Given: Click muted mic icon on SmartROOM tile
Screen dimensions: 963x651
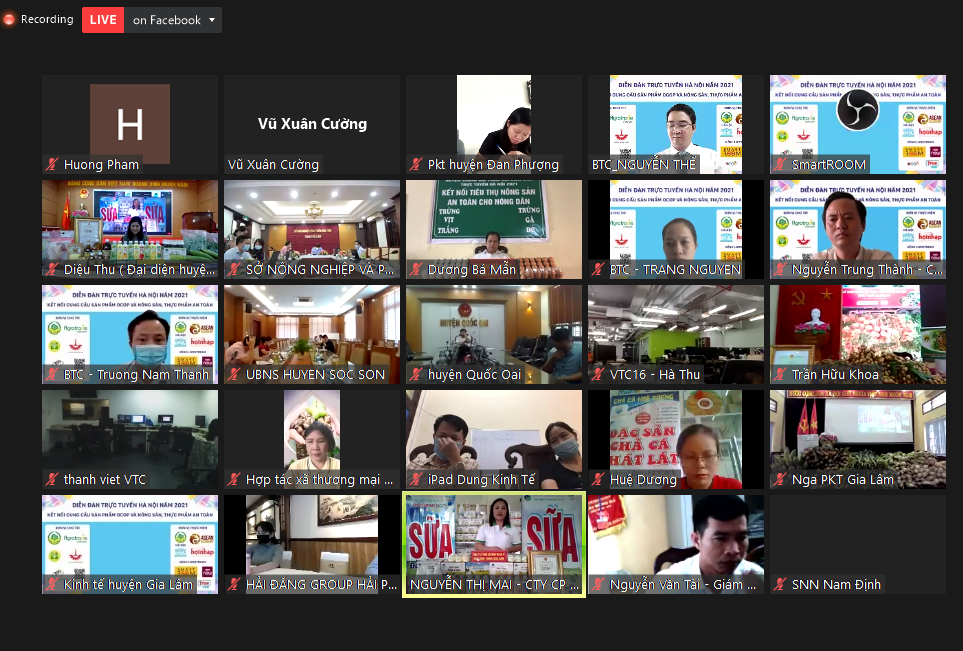Looking at the screenshot, I should coord(780,165).
